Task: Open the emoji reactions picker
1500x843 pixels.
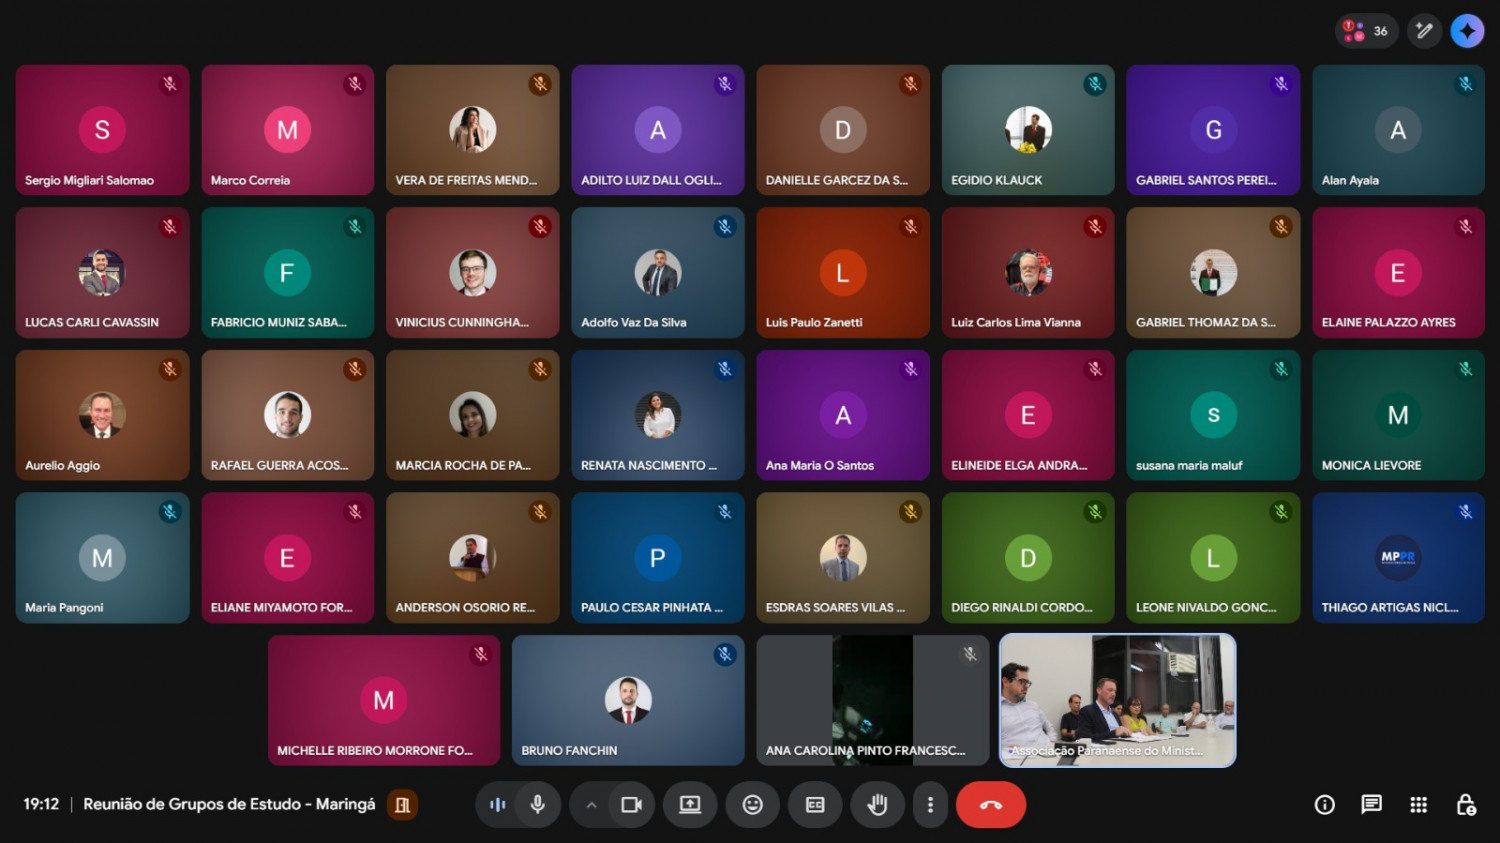Action: click(x=752, y=805)
